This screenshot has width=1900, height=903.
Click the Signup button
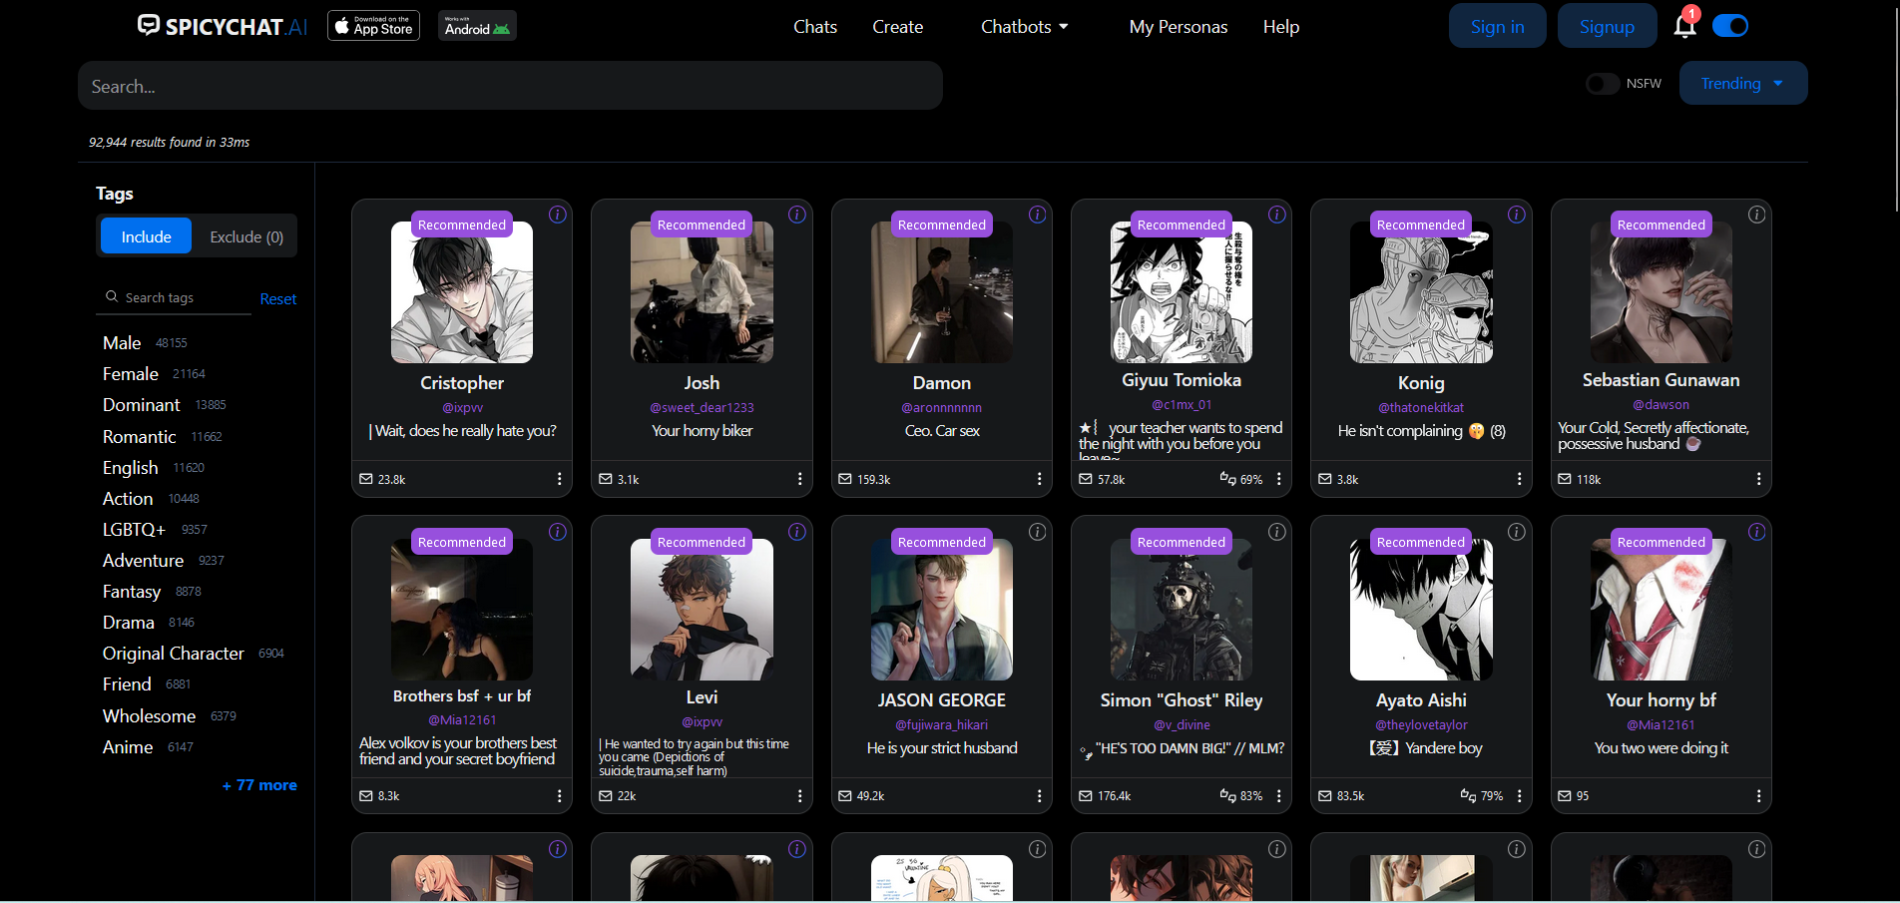[1607, 26]
